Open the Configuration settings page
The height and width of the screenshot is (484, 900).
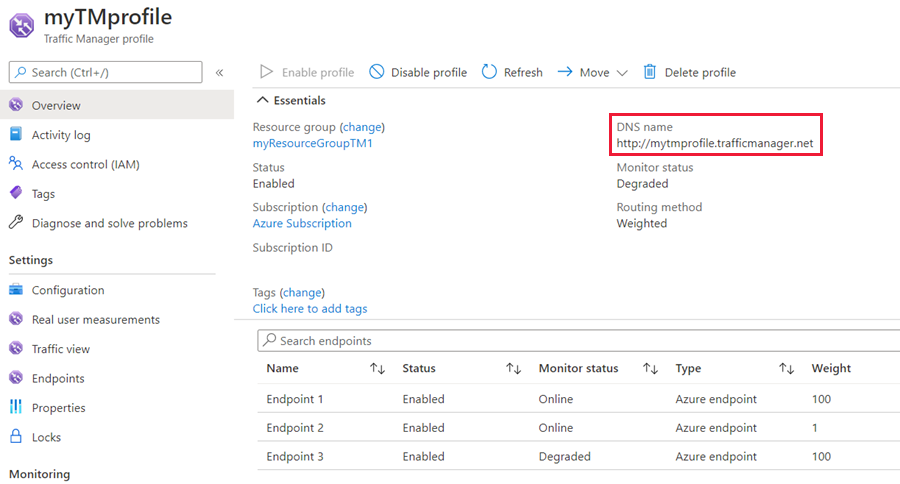tap(68, 290)
